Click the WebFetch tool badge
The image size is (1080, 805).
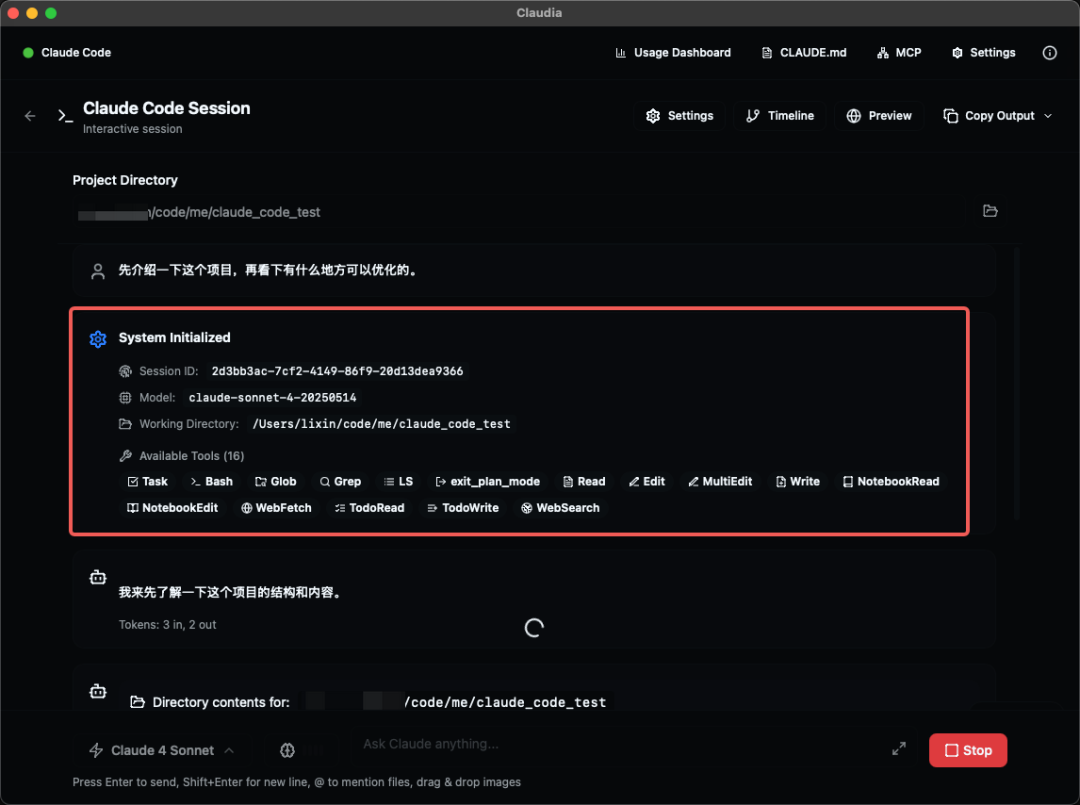(276, 508)
